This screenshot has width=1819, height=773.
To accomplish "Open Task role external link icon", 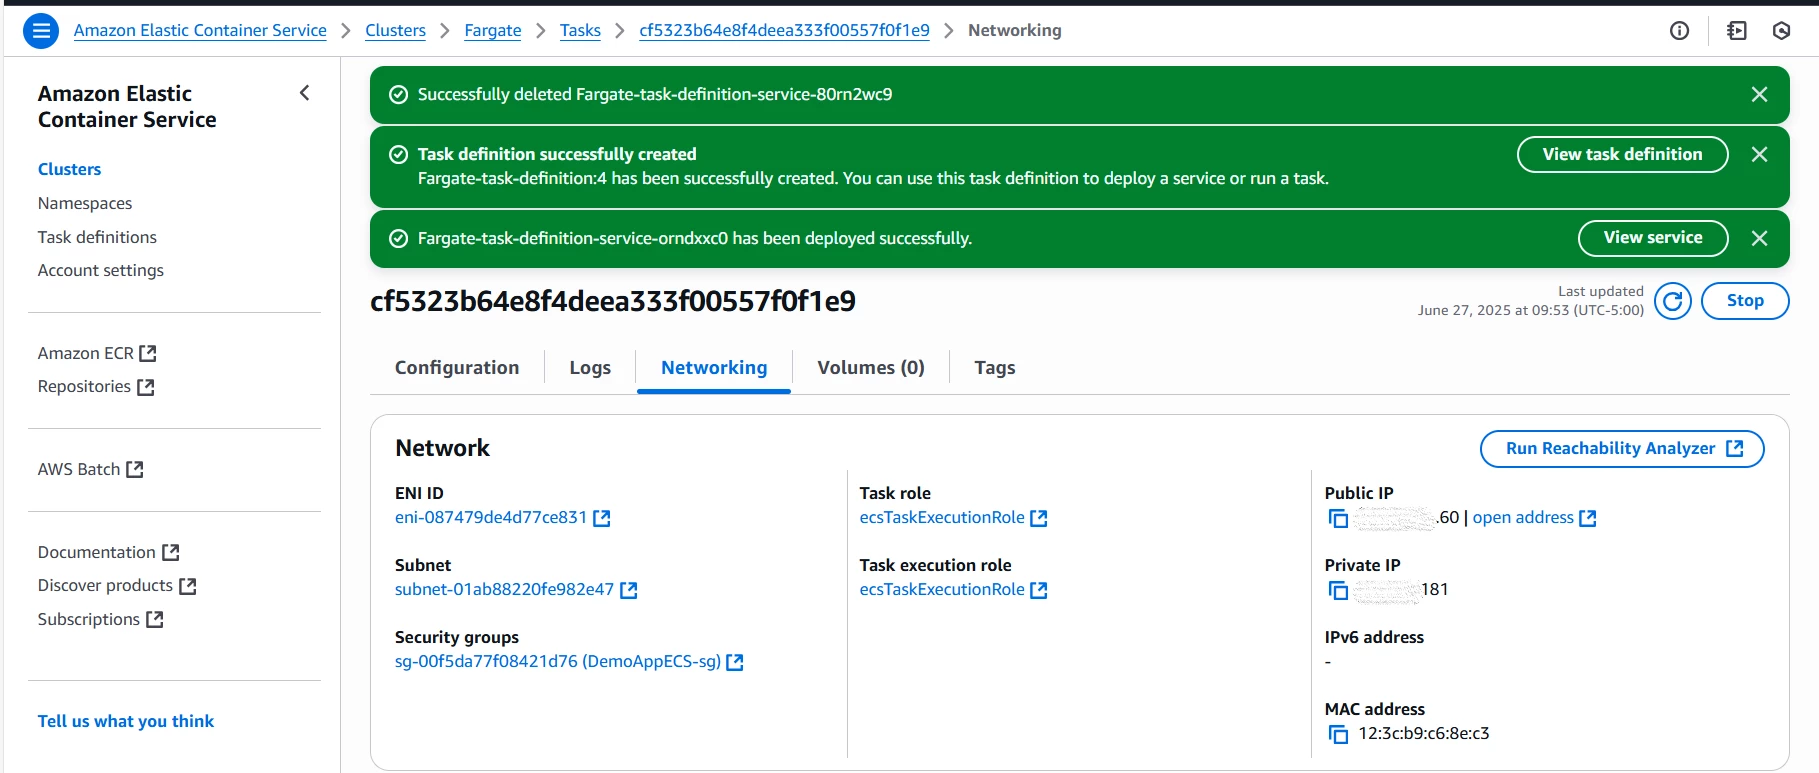I will coord(1039,518).
